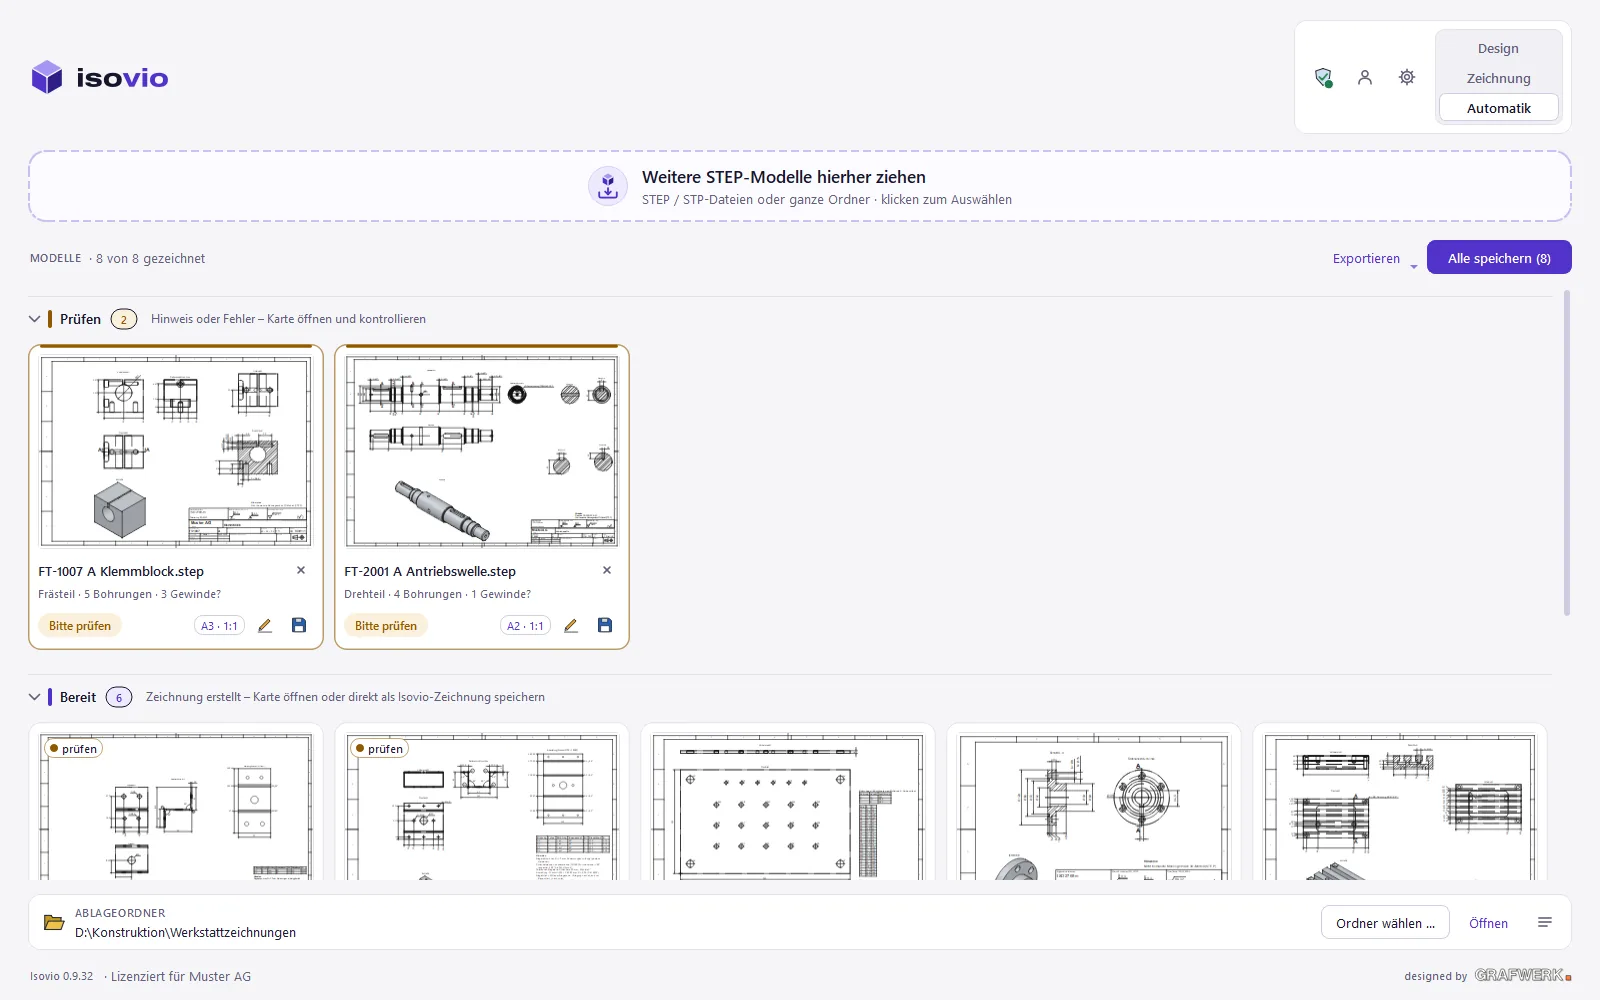Image resolution: width=1600 pixels, height=1000 pixels.
Task: Click Bitte prüfen badge on Klemmblock card
Action: pyautogui.click(x=80, y=626)
